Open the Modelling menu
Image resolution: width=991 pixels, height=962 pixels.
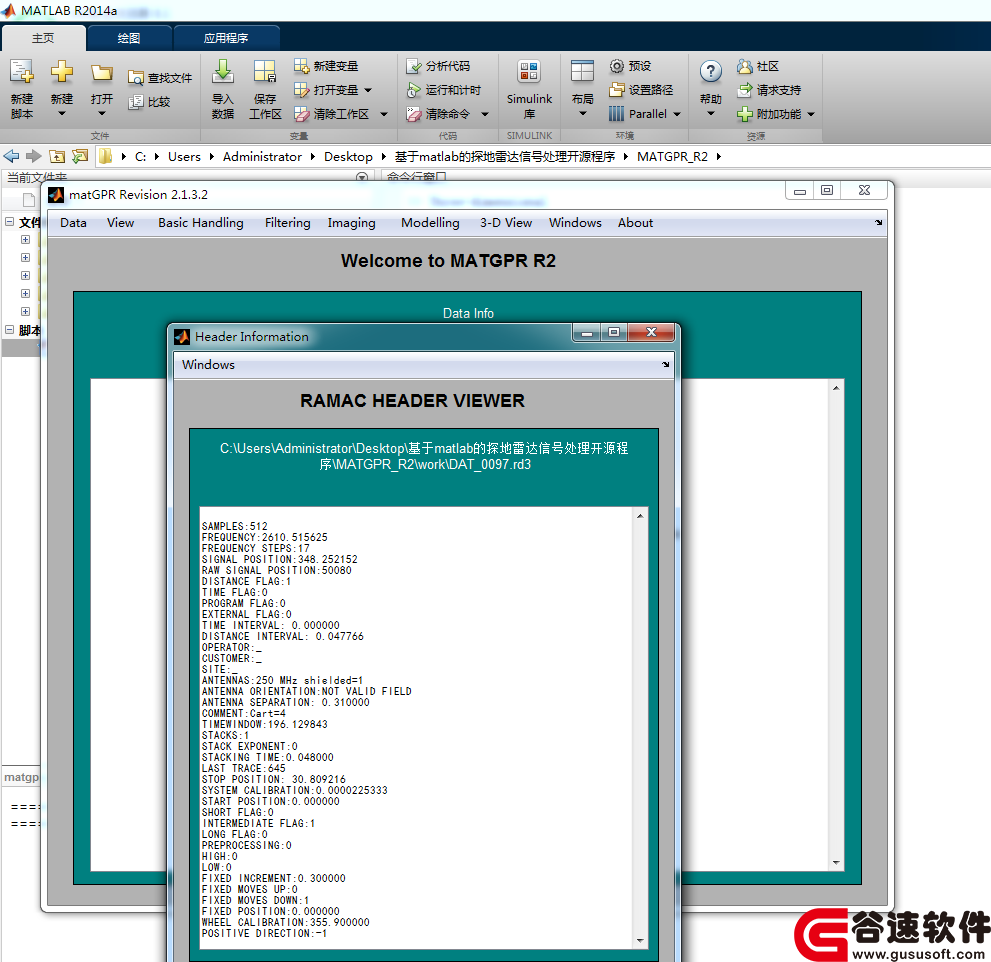430,222
